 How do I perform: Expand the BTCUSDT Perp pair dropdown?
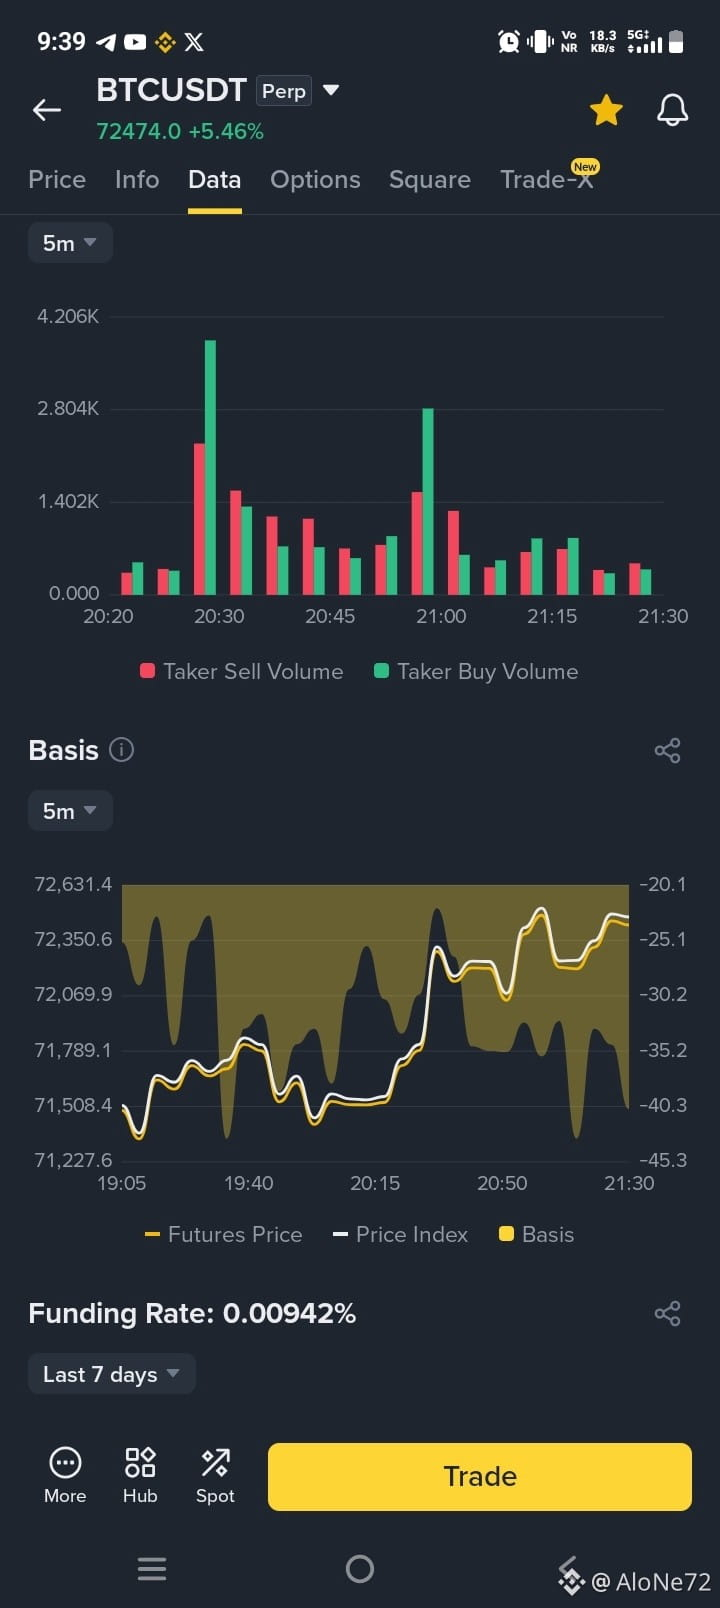tap(331, 90)
